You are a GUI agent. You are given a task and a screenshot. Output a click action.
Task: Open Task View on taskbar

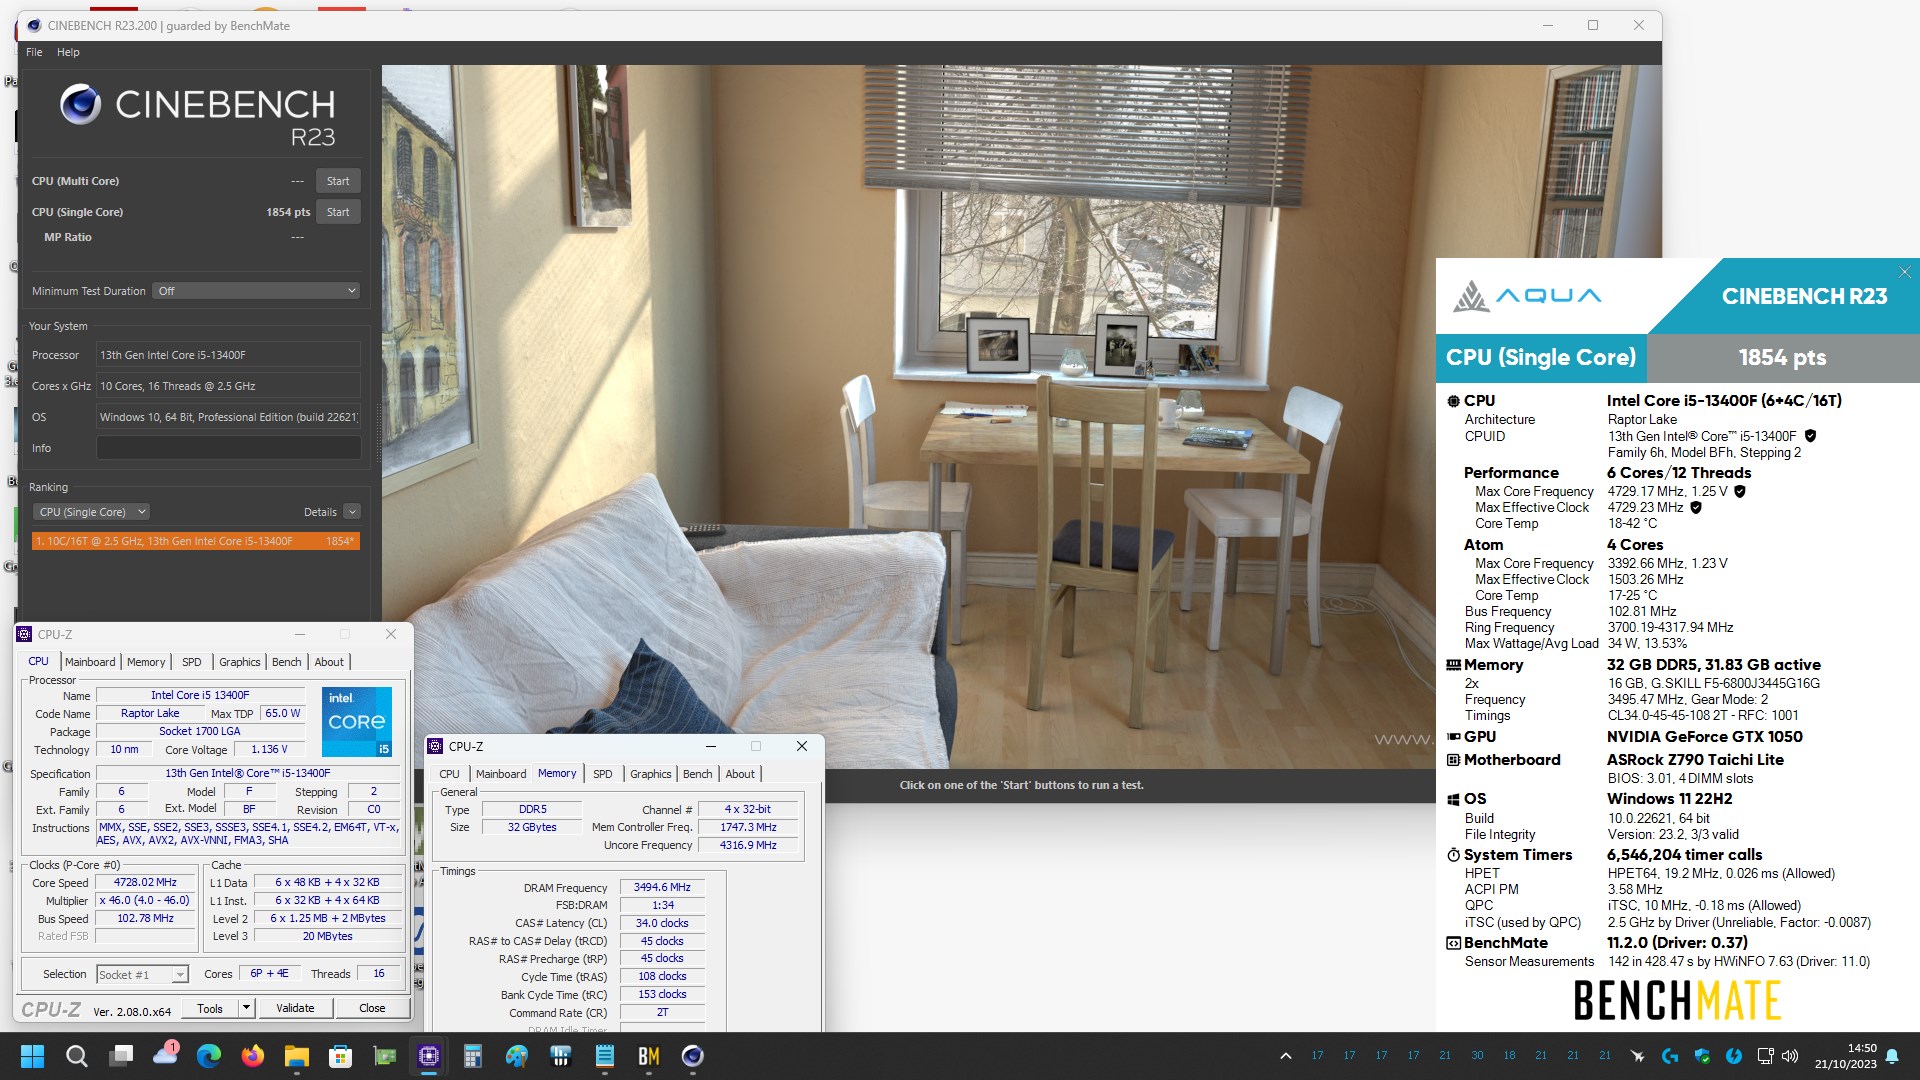click(x=121, y=1056)
